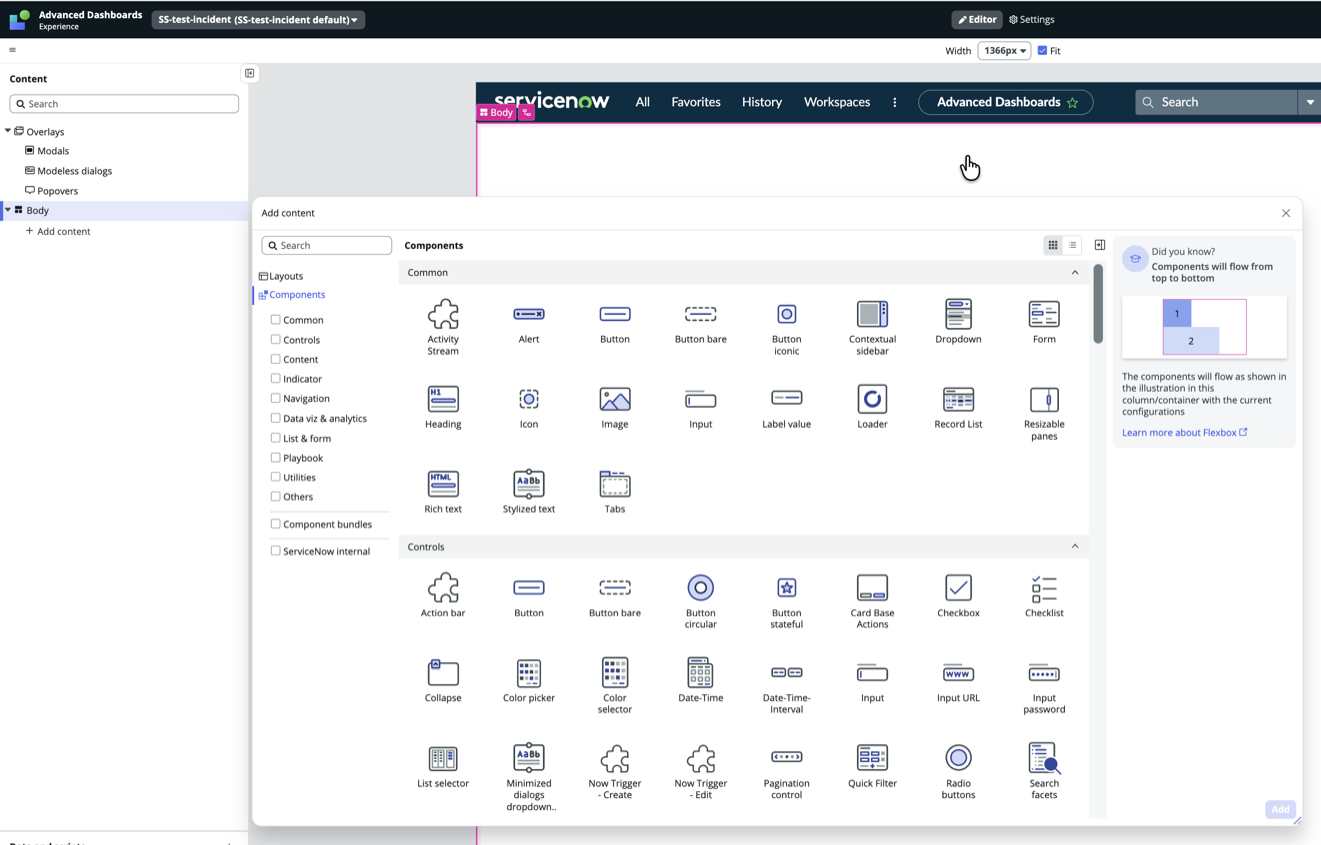Open the History menu
The width and height of the screenshot is (1321, 845).
click(x=762, y=102)
